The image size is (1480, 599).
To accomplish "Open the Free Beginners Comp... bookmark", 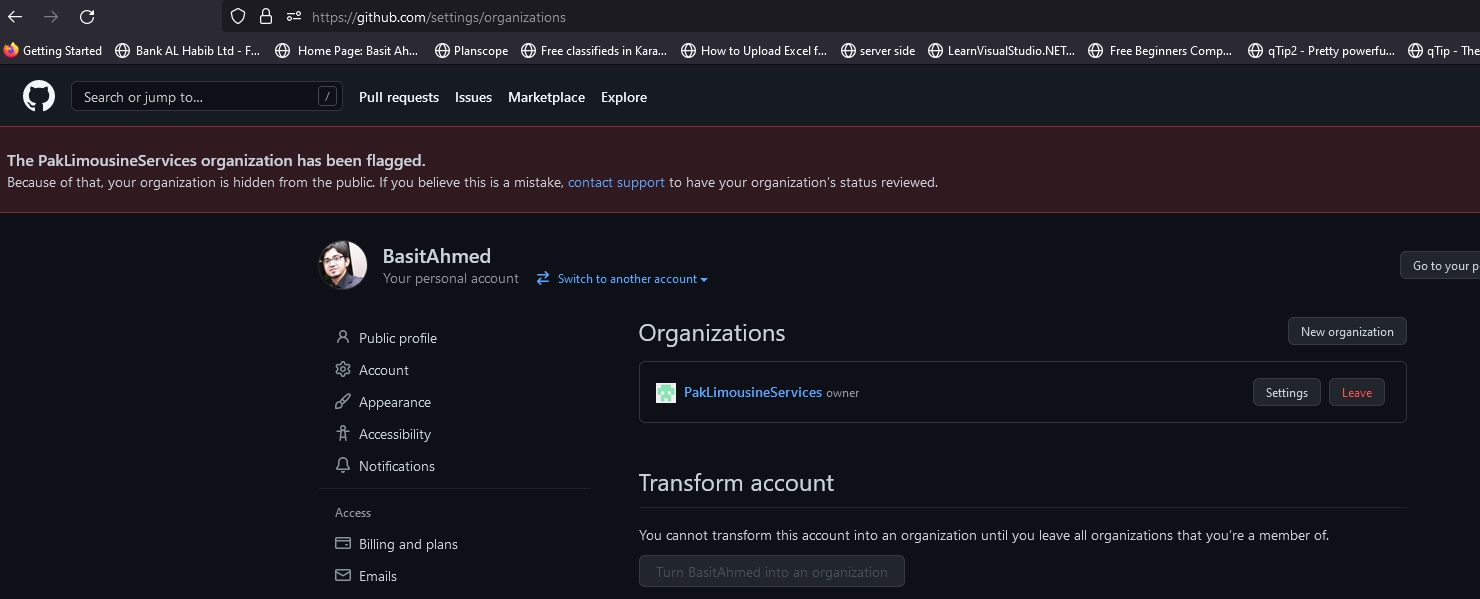I will [x=1160, y=50].
